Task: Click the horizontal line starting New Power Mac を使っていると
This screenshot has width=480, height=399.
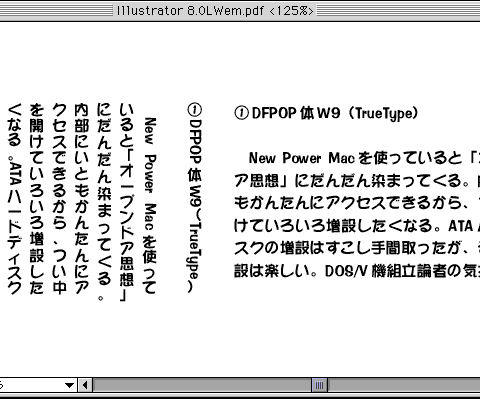Action: pyautogui.click(x=364, y=158)
